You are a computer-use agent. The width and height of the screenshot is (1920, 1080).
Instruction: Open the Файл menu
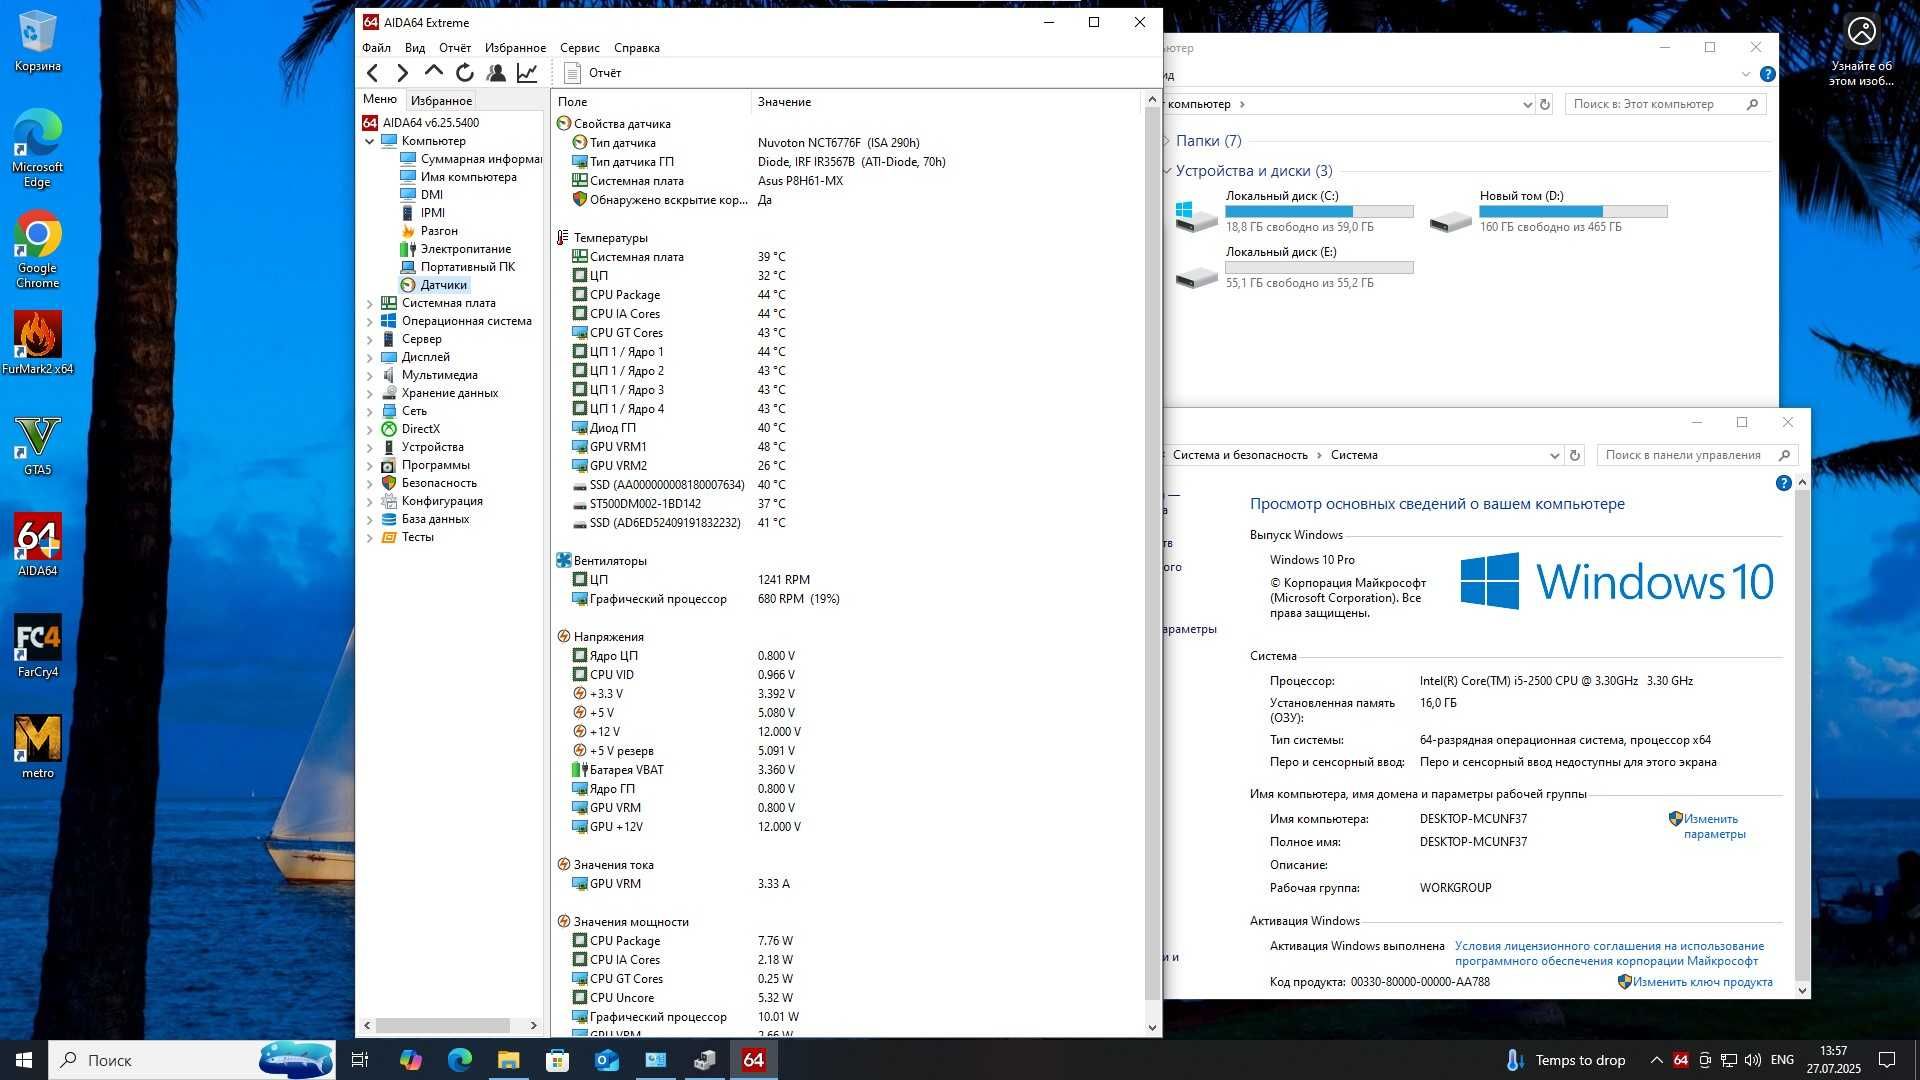(377, 48)
